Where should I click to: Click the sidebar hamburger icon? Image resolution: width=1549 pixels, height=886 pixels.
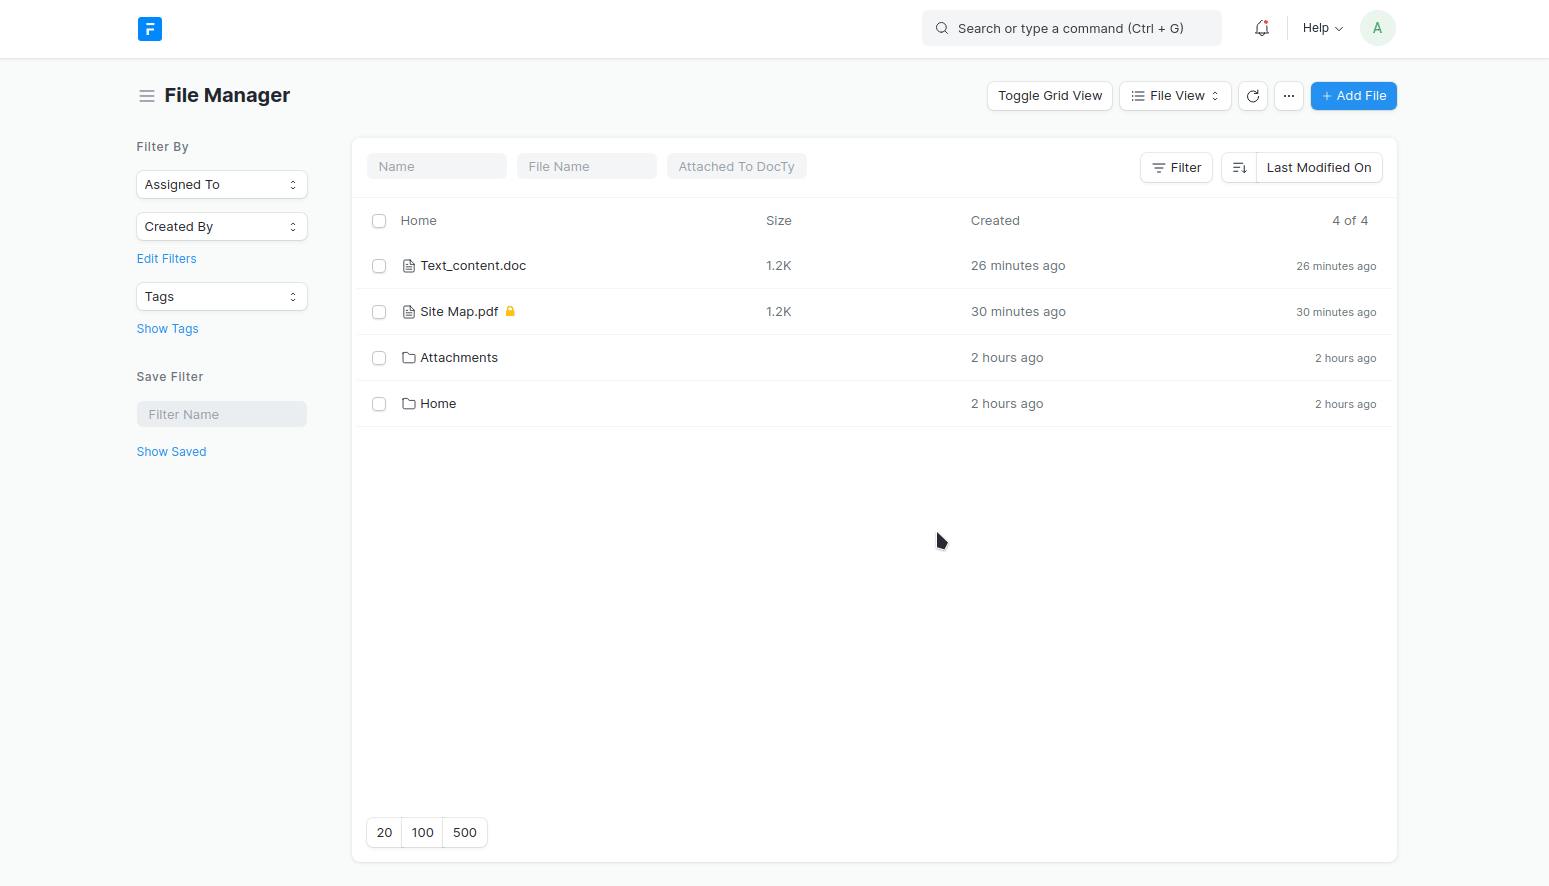[x=146, y=95]
